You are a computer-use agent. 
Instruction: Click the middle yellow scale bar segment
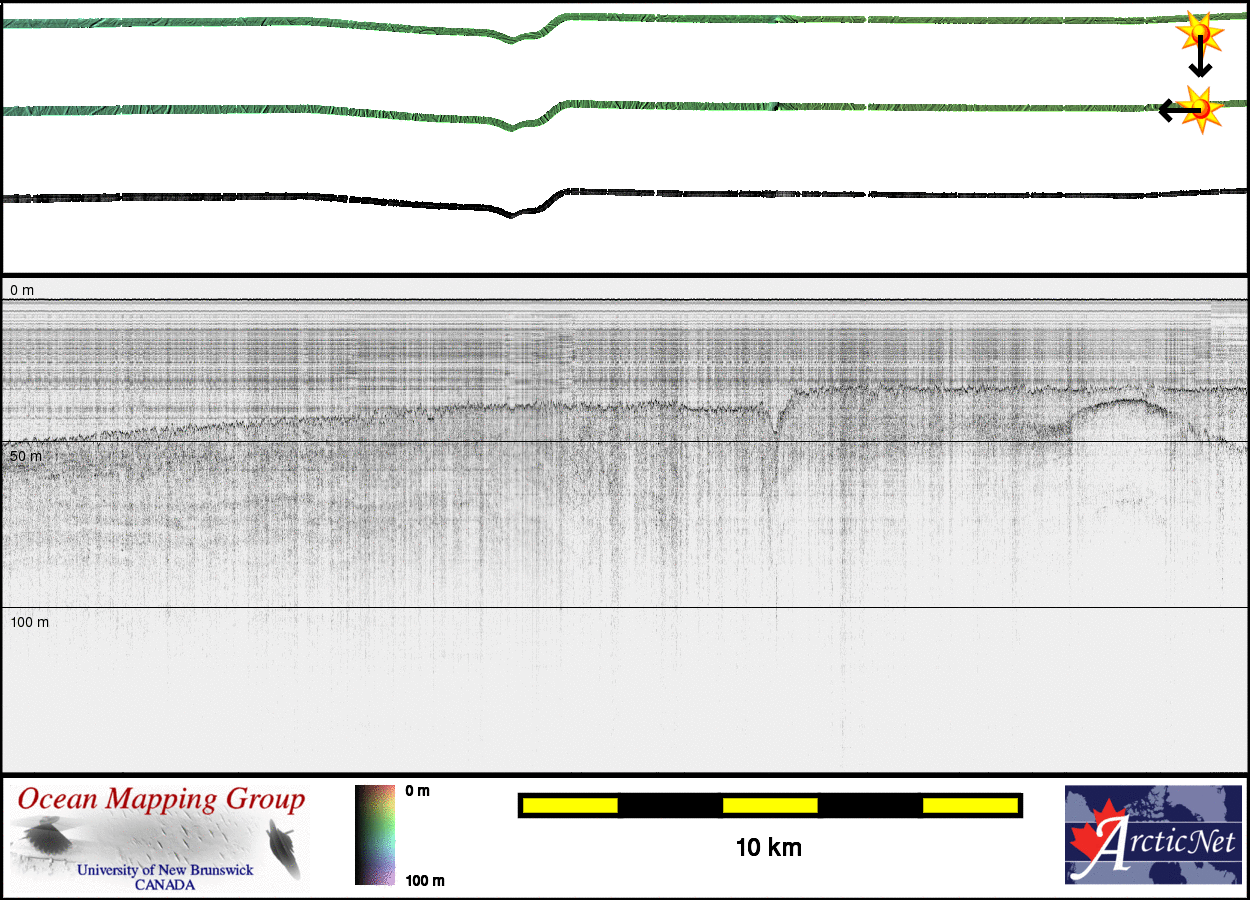click(x=770, y=805)
